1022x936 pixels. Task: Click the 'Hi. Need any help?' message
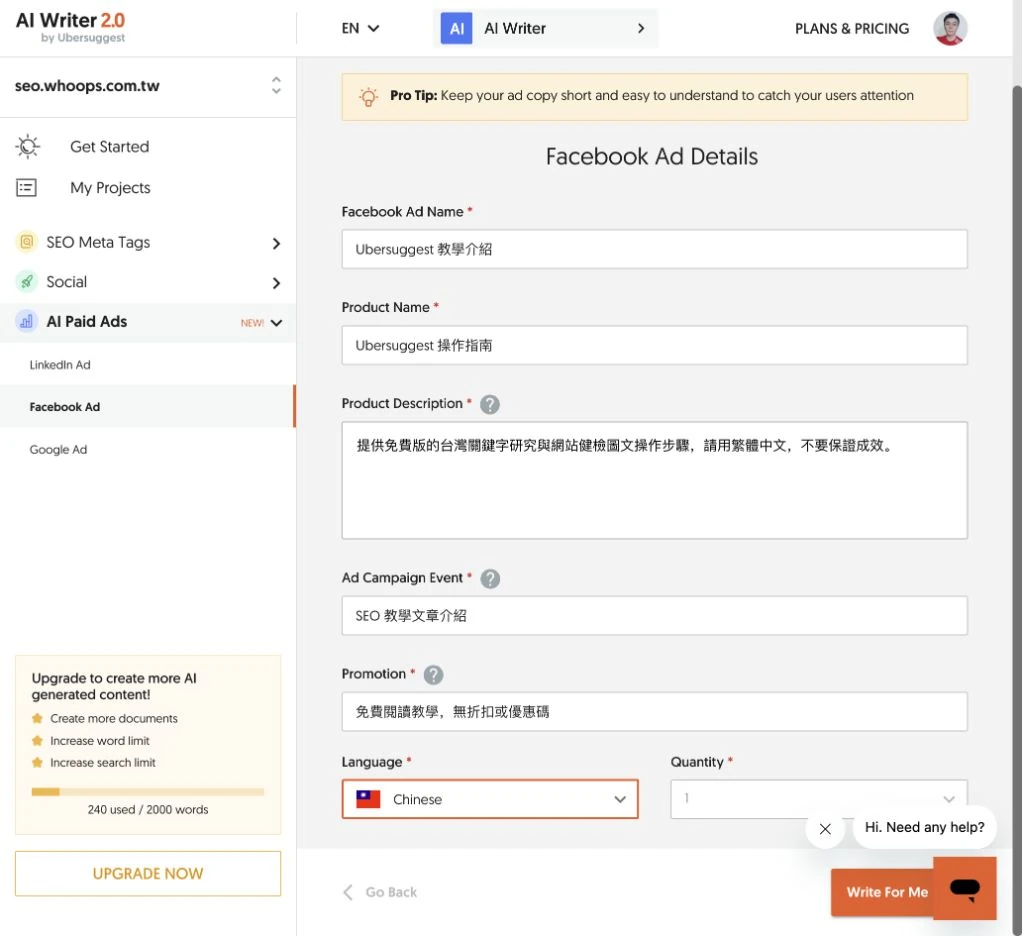click(x=924, y=827)
